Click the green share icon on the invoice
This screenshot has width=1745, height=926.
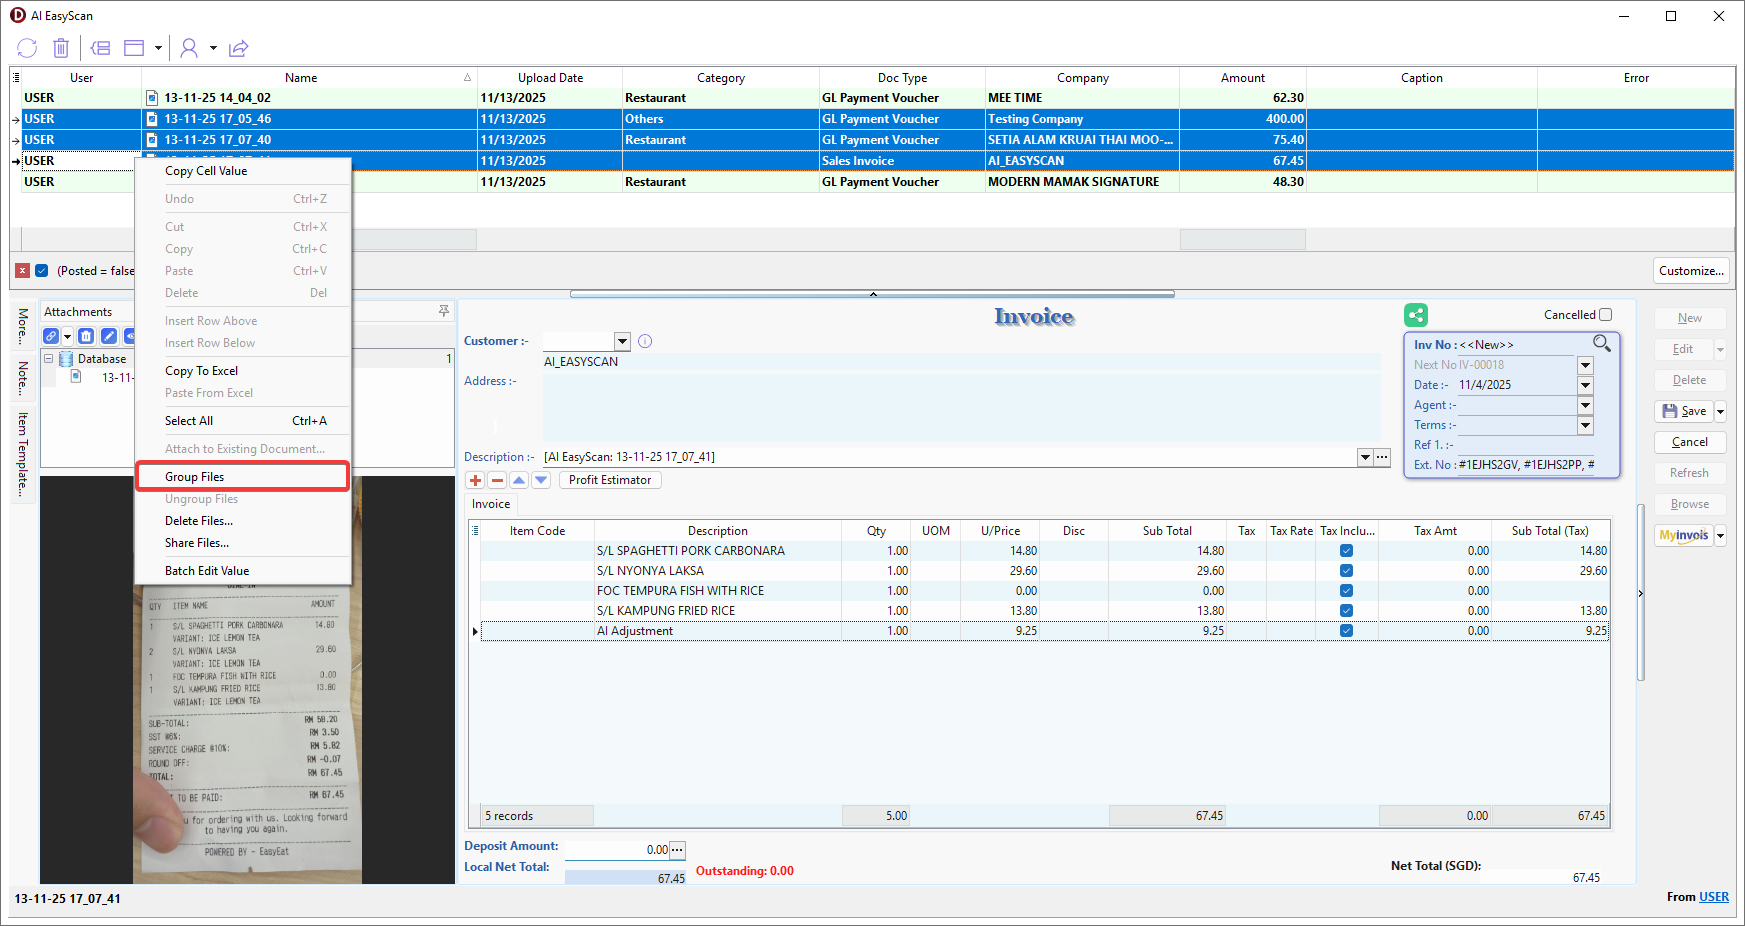[1415, 316]
